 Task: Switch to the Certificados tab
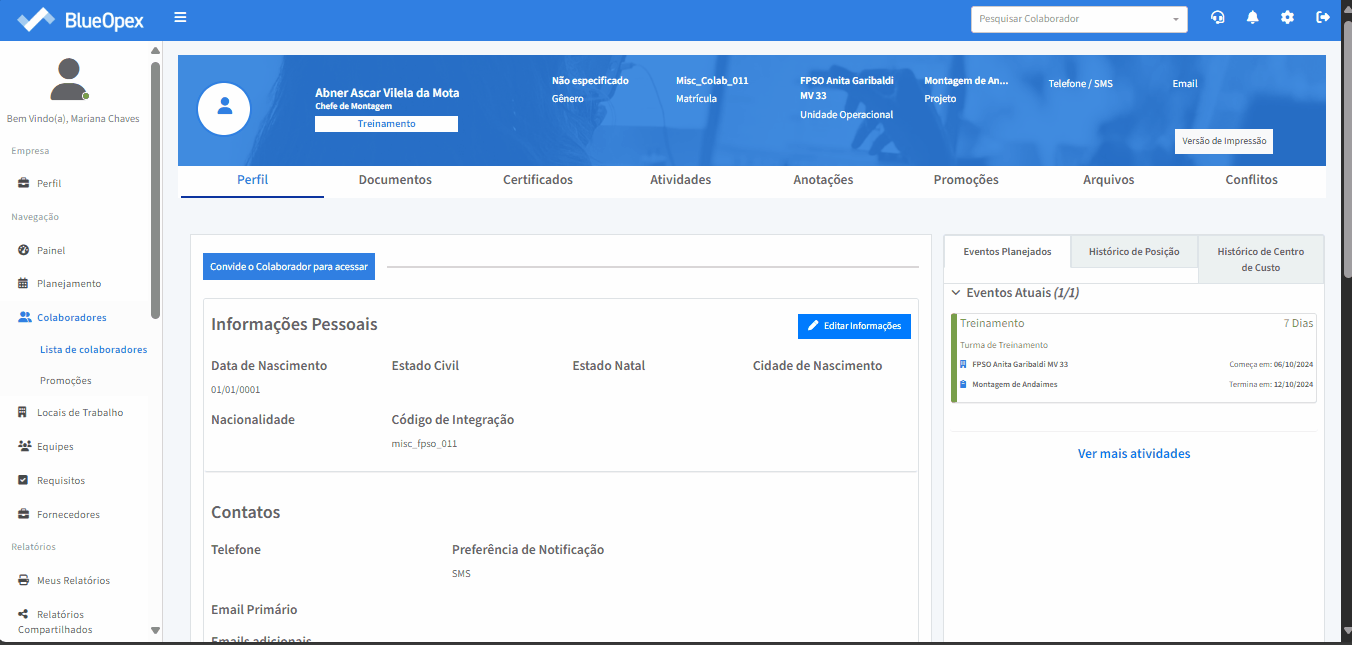(538, 180)
